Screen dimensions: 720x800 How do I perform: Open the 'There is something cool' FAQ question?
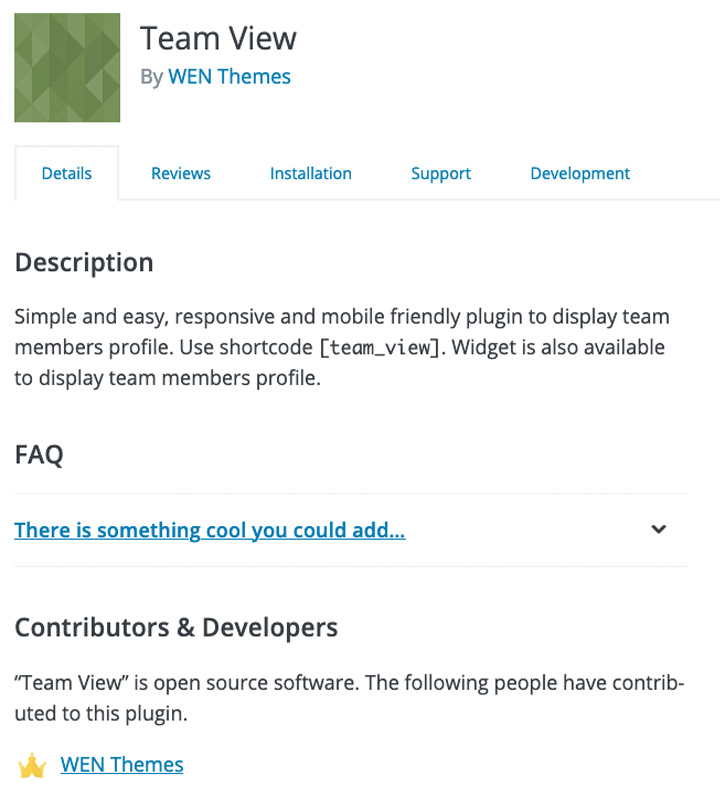point(210,530)
